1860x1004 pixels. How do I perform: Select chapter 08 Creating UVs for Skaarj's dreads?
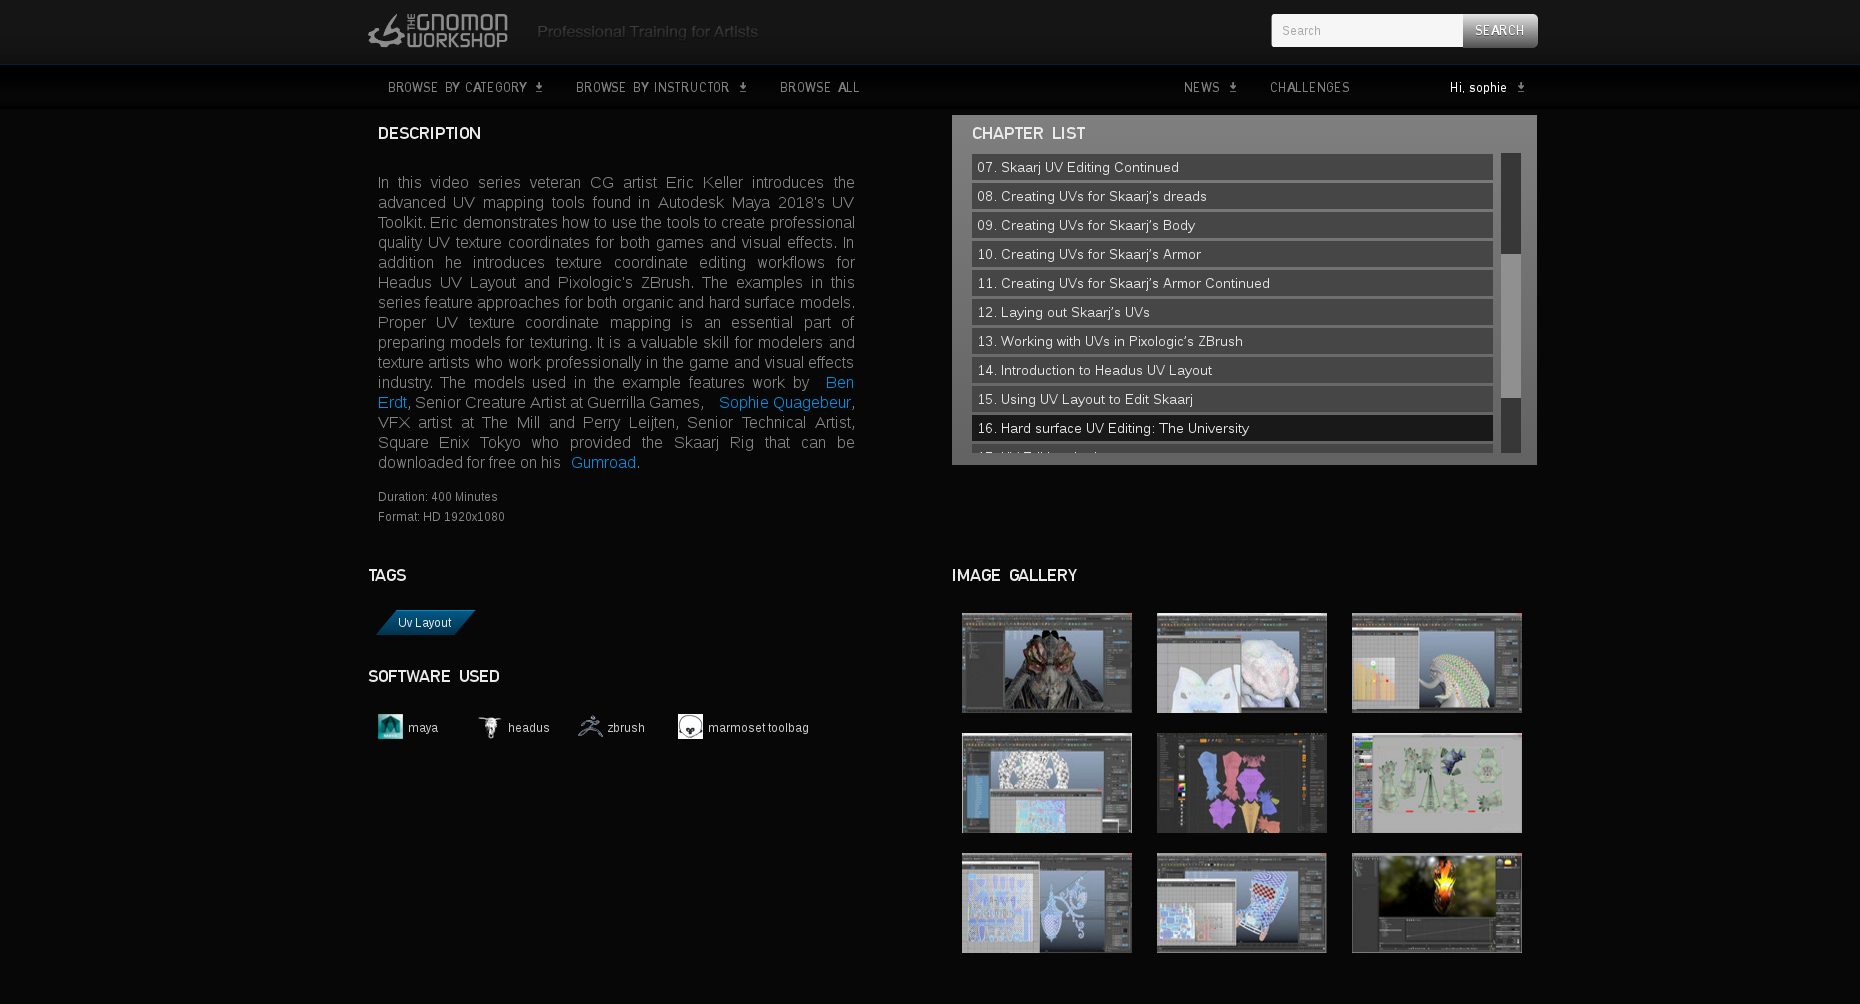[1232, 196]
